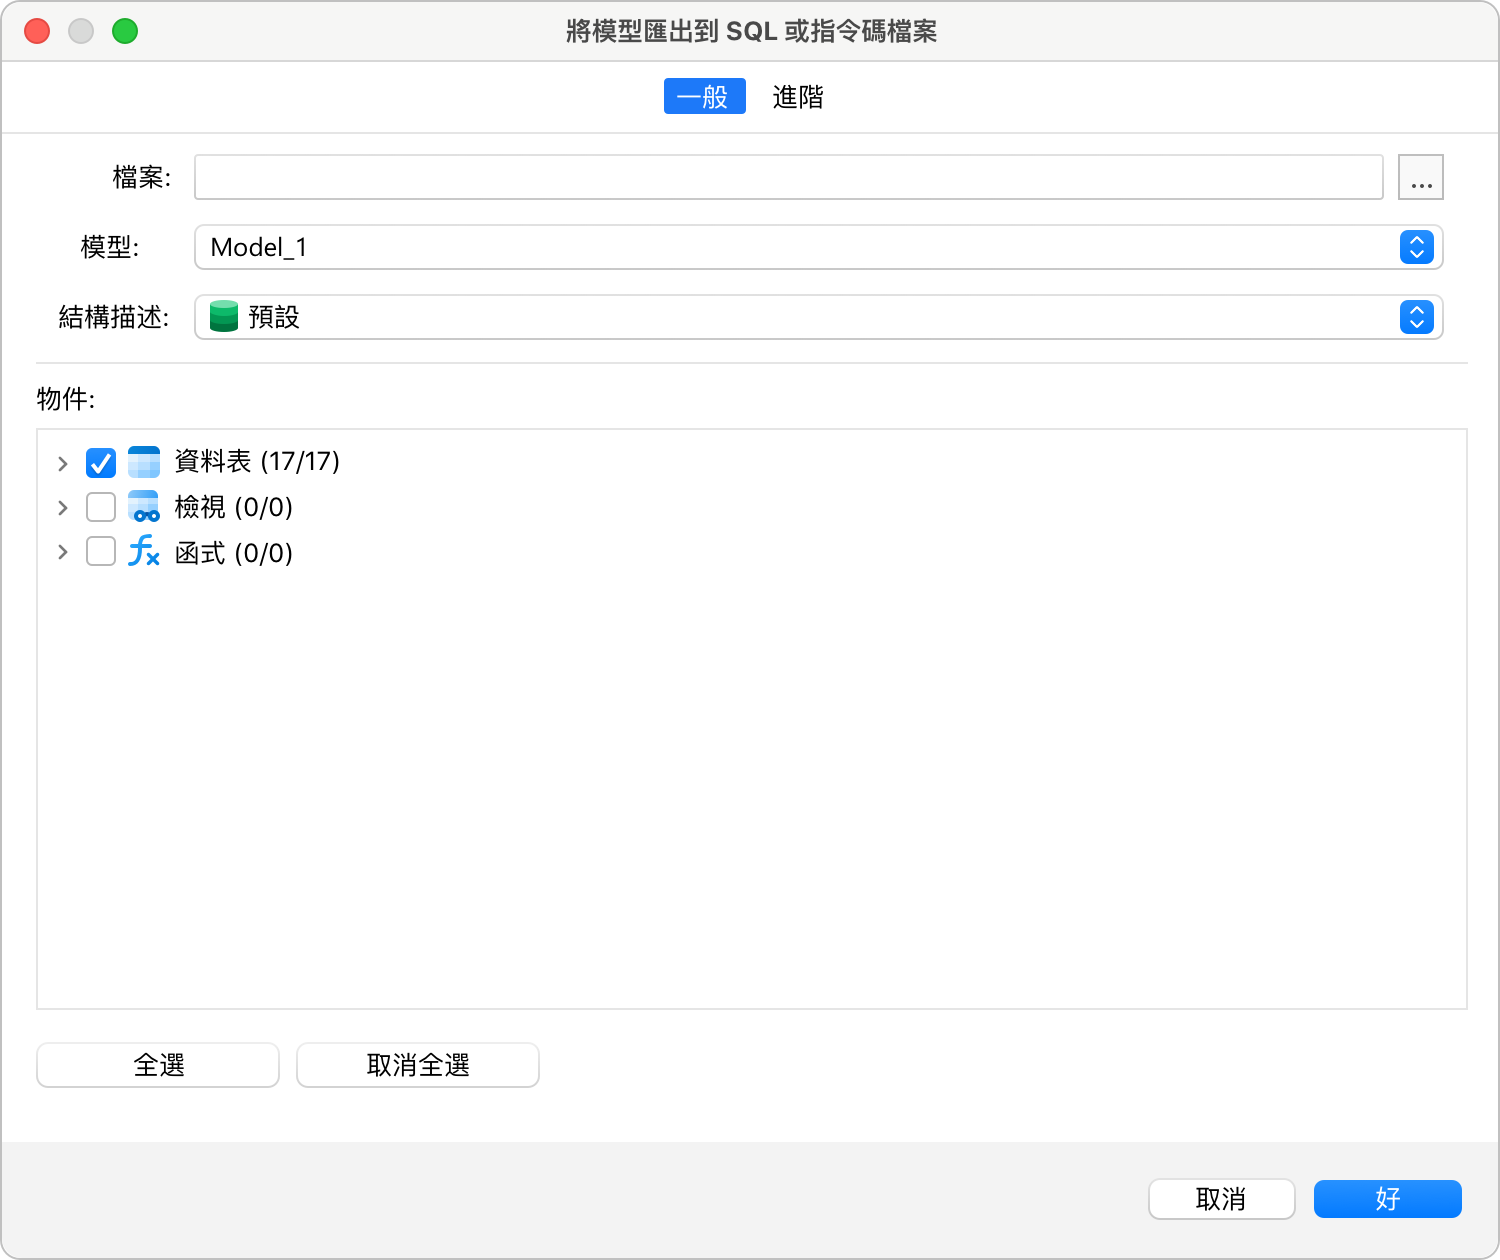
Task: Select the 函式 (0/0) row text
Action: (x=234, y=552)
